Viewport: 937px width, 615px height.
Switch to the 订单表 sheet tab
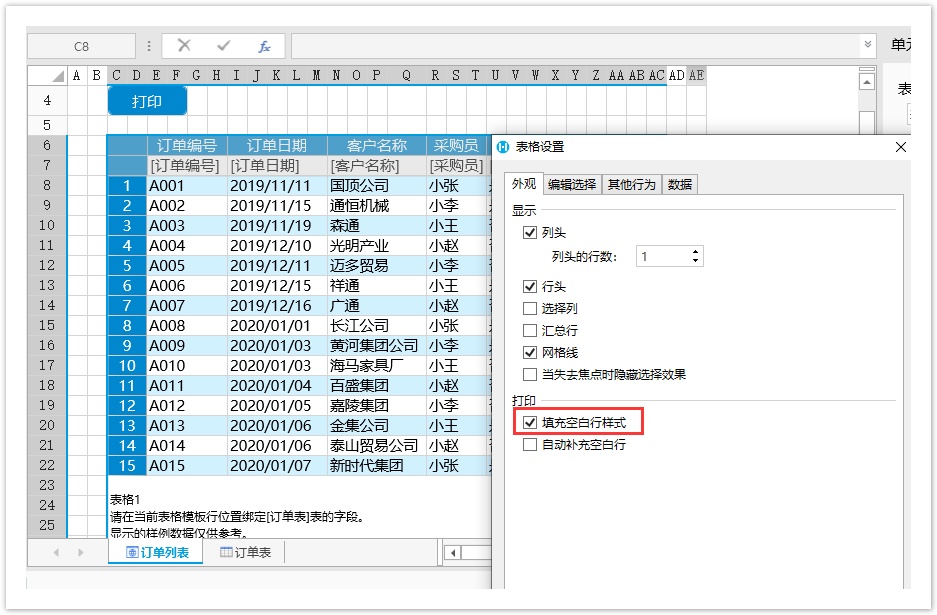[x=245, y=552]
